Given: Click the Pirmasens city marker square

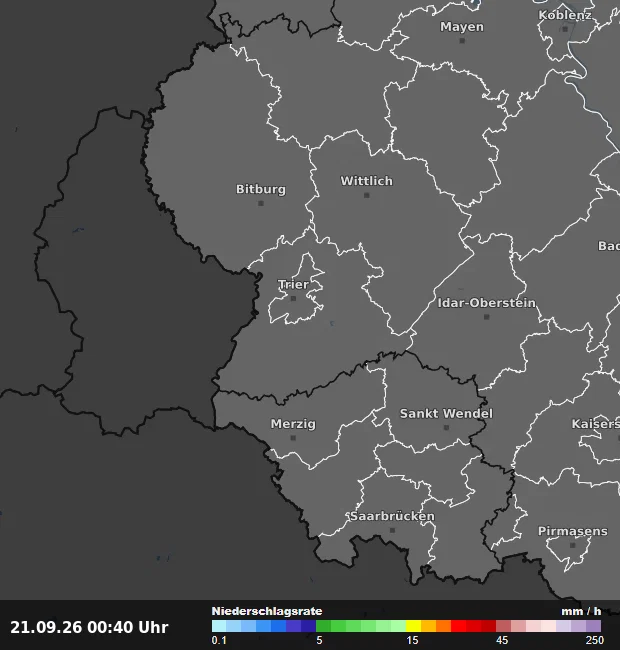Looking at the screenshot, I should point(572,545).
